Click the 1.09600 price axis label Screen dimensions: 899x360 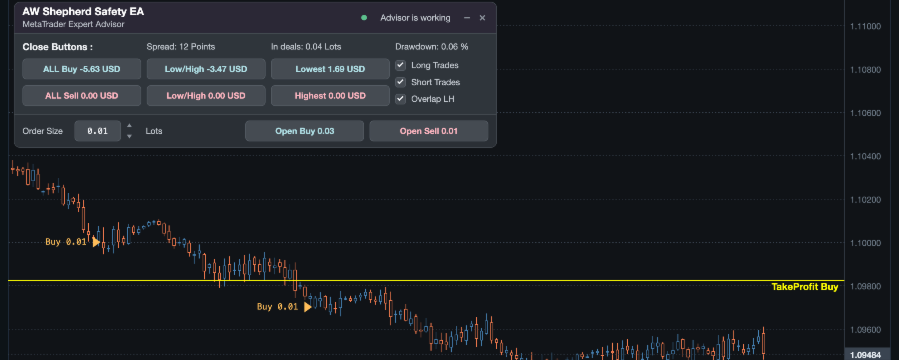pyautogui.click(x=865, y=330)
